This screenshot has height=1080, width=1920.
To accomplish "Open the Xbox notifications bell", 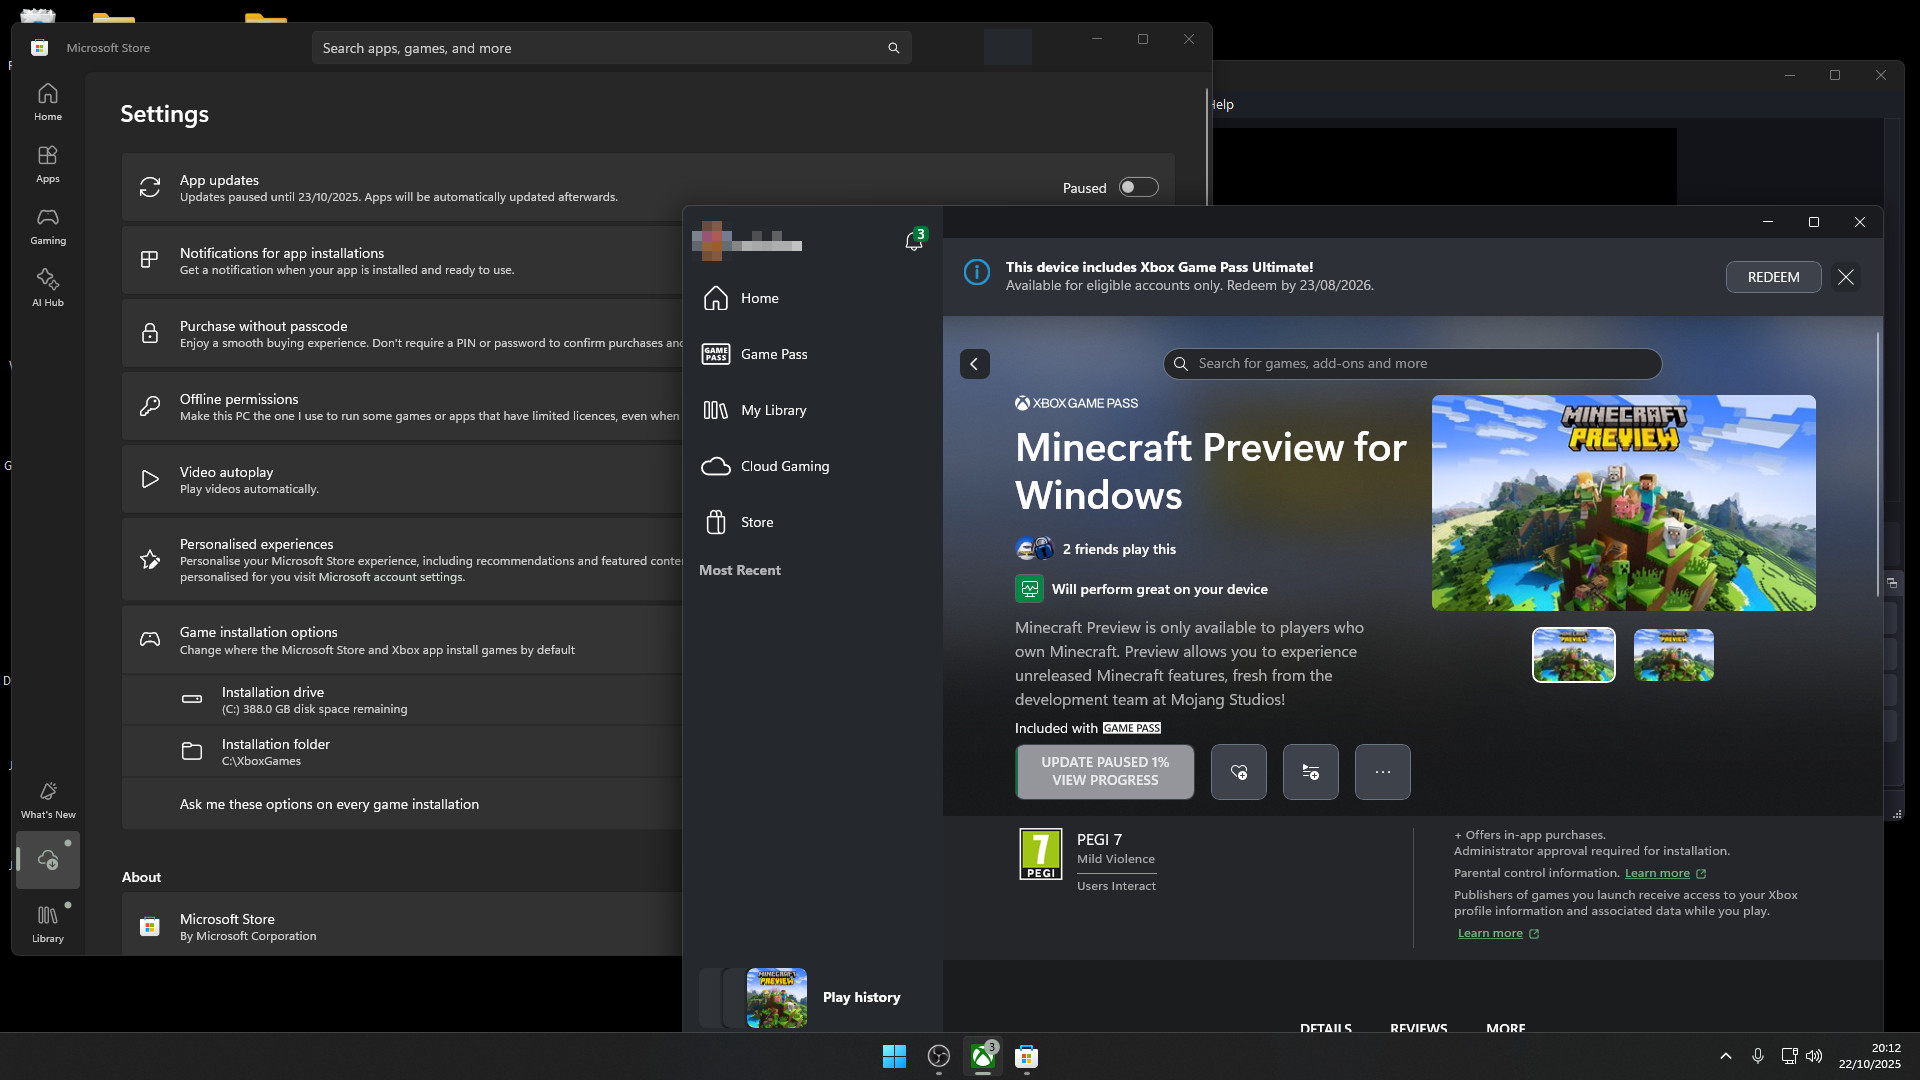I will pyautogui.click(x=913, y=241).
